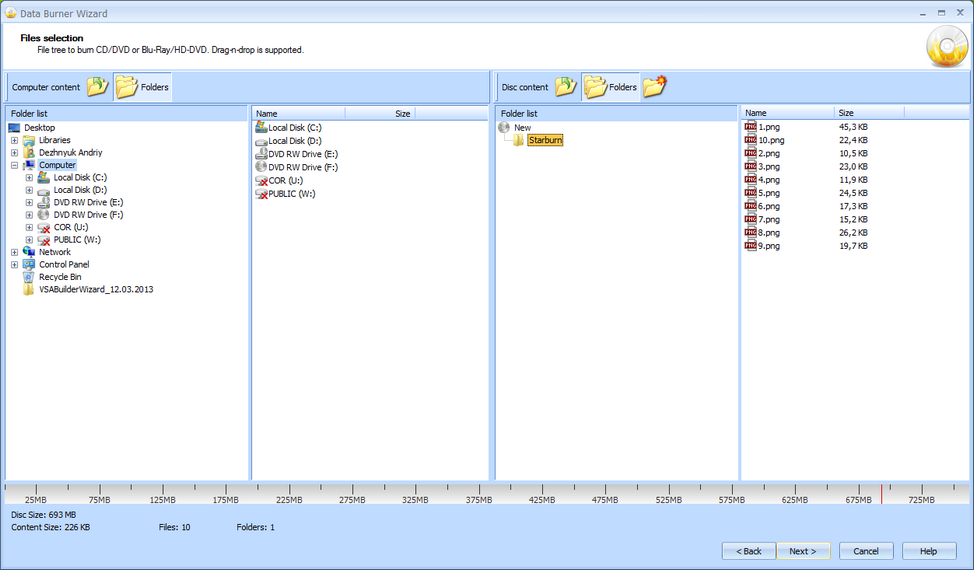This screenshot has height=570, width=974.
Task: Select VSABuilderWizard_12.03.2013 folder
Action: tap(96, 289)
